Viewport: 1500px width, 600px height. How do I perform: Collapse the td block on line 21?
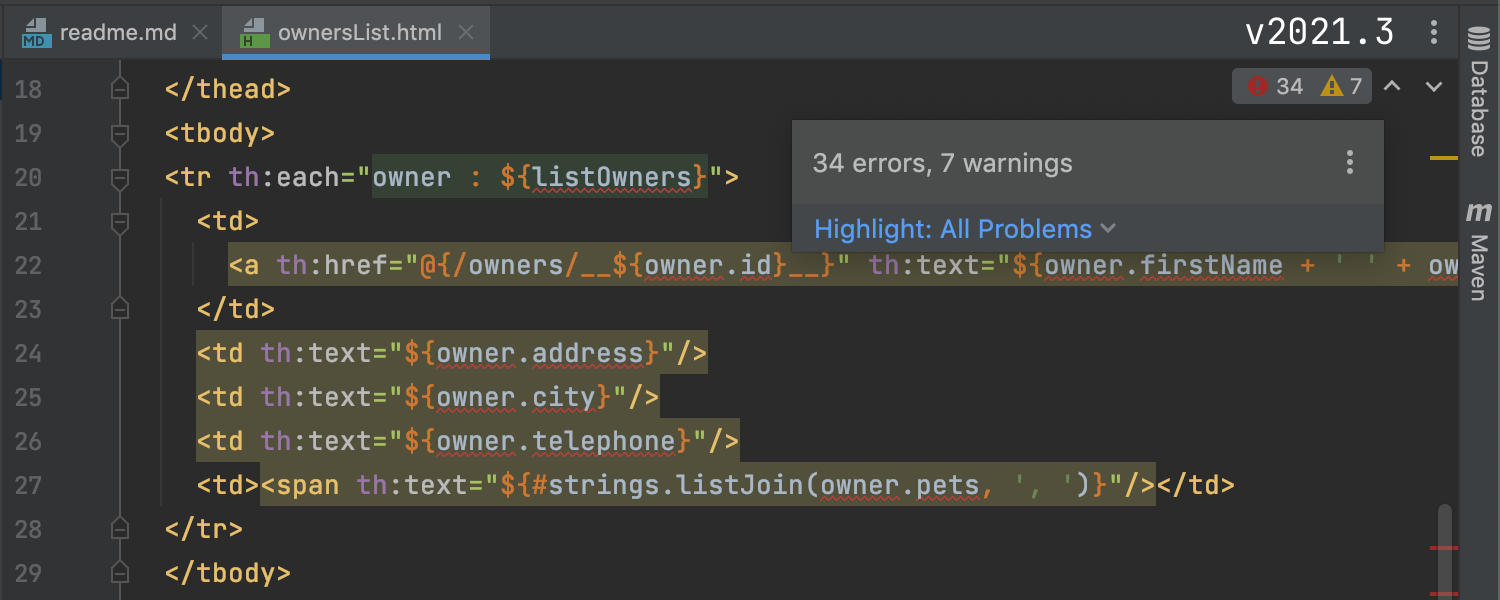(120, 222)
